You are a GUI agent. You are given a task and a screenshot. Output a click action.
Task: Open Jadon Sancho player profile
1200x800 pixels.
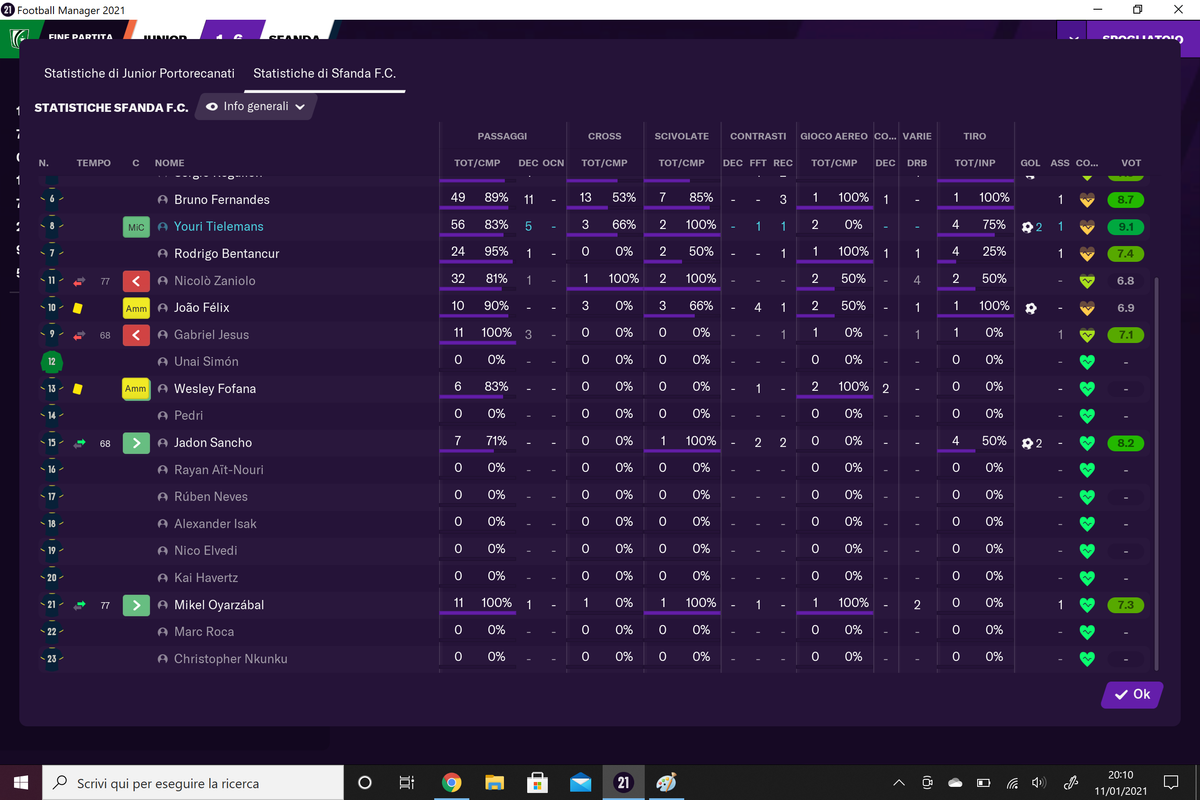click(x=213, y=443)
